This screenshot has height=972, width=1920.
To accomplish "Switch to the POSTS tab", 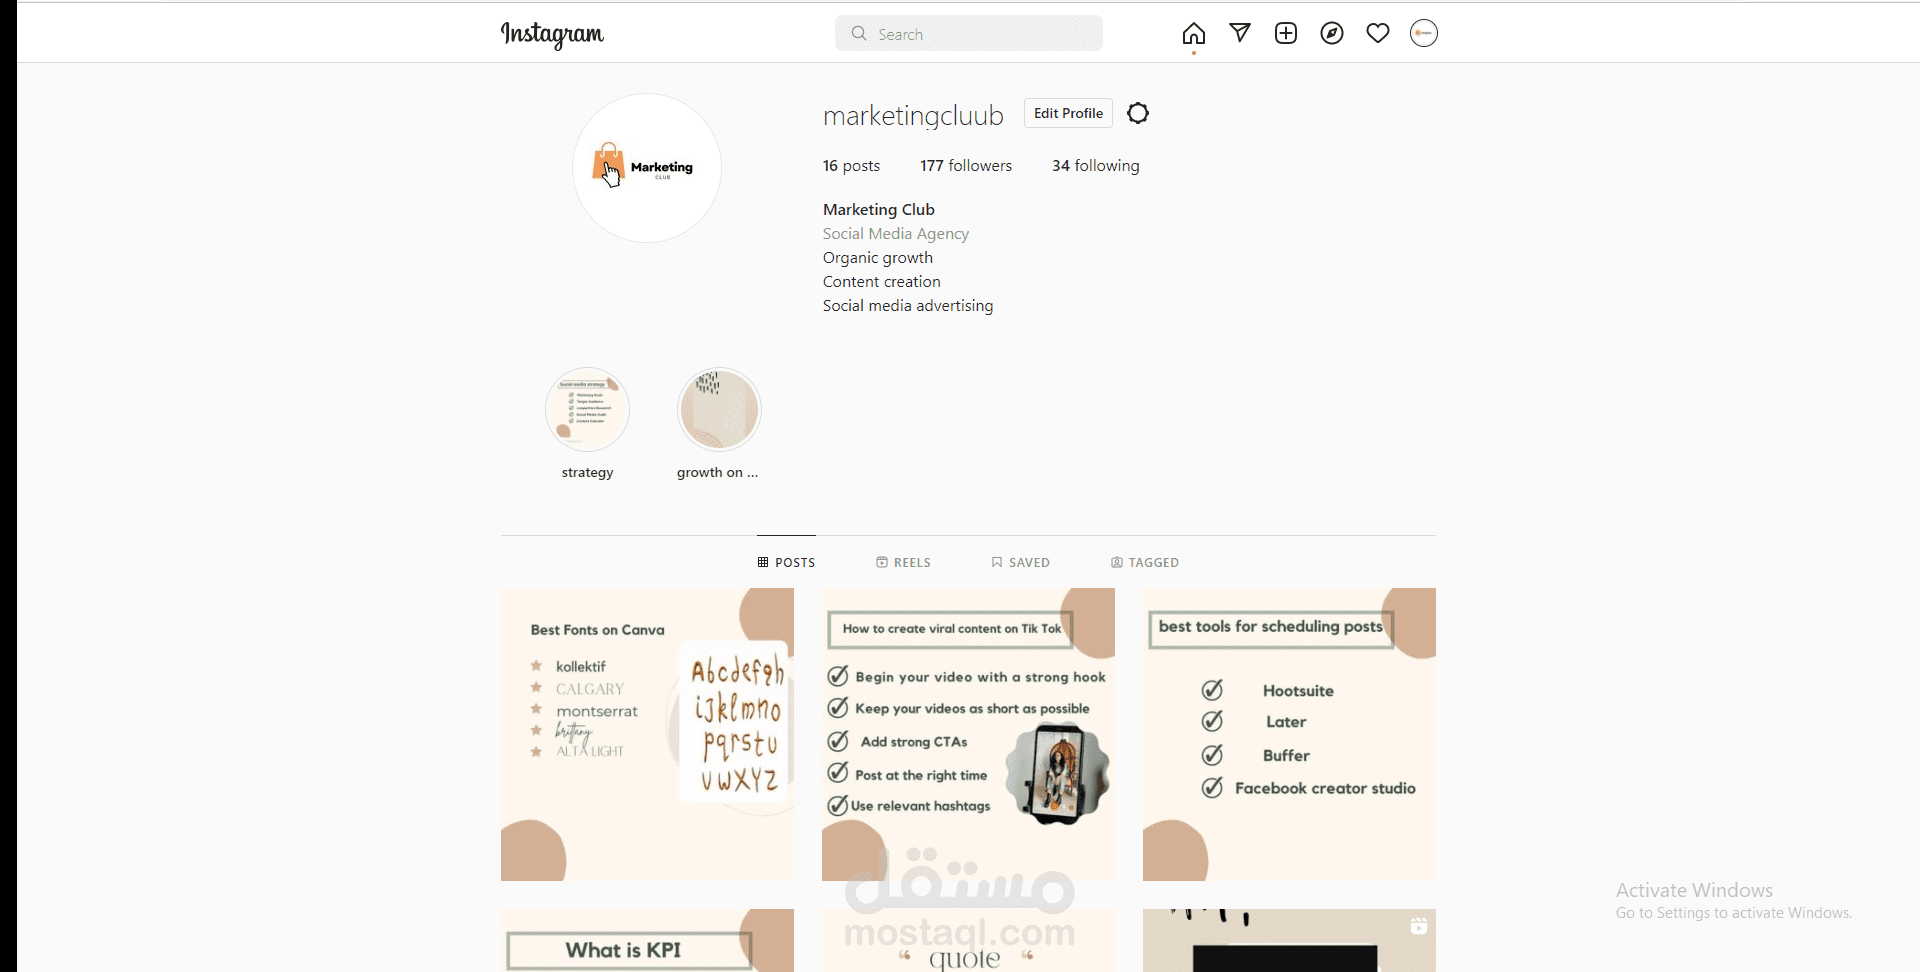I will click(786, 562).
